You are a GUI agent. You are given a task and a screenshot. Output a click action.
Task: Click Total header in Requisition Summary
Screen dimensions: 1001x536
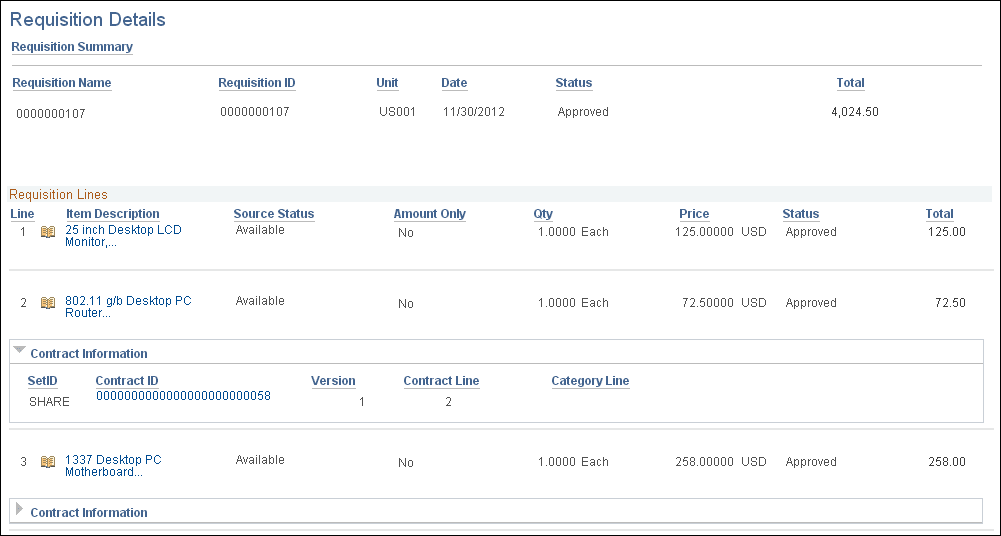coord(850,83)
